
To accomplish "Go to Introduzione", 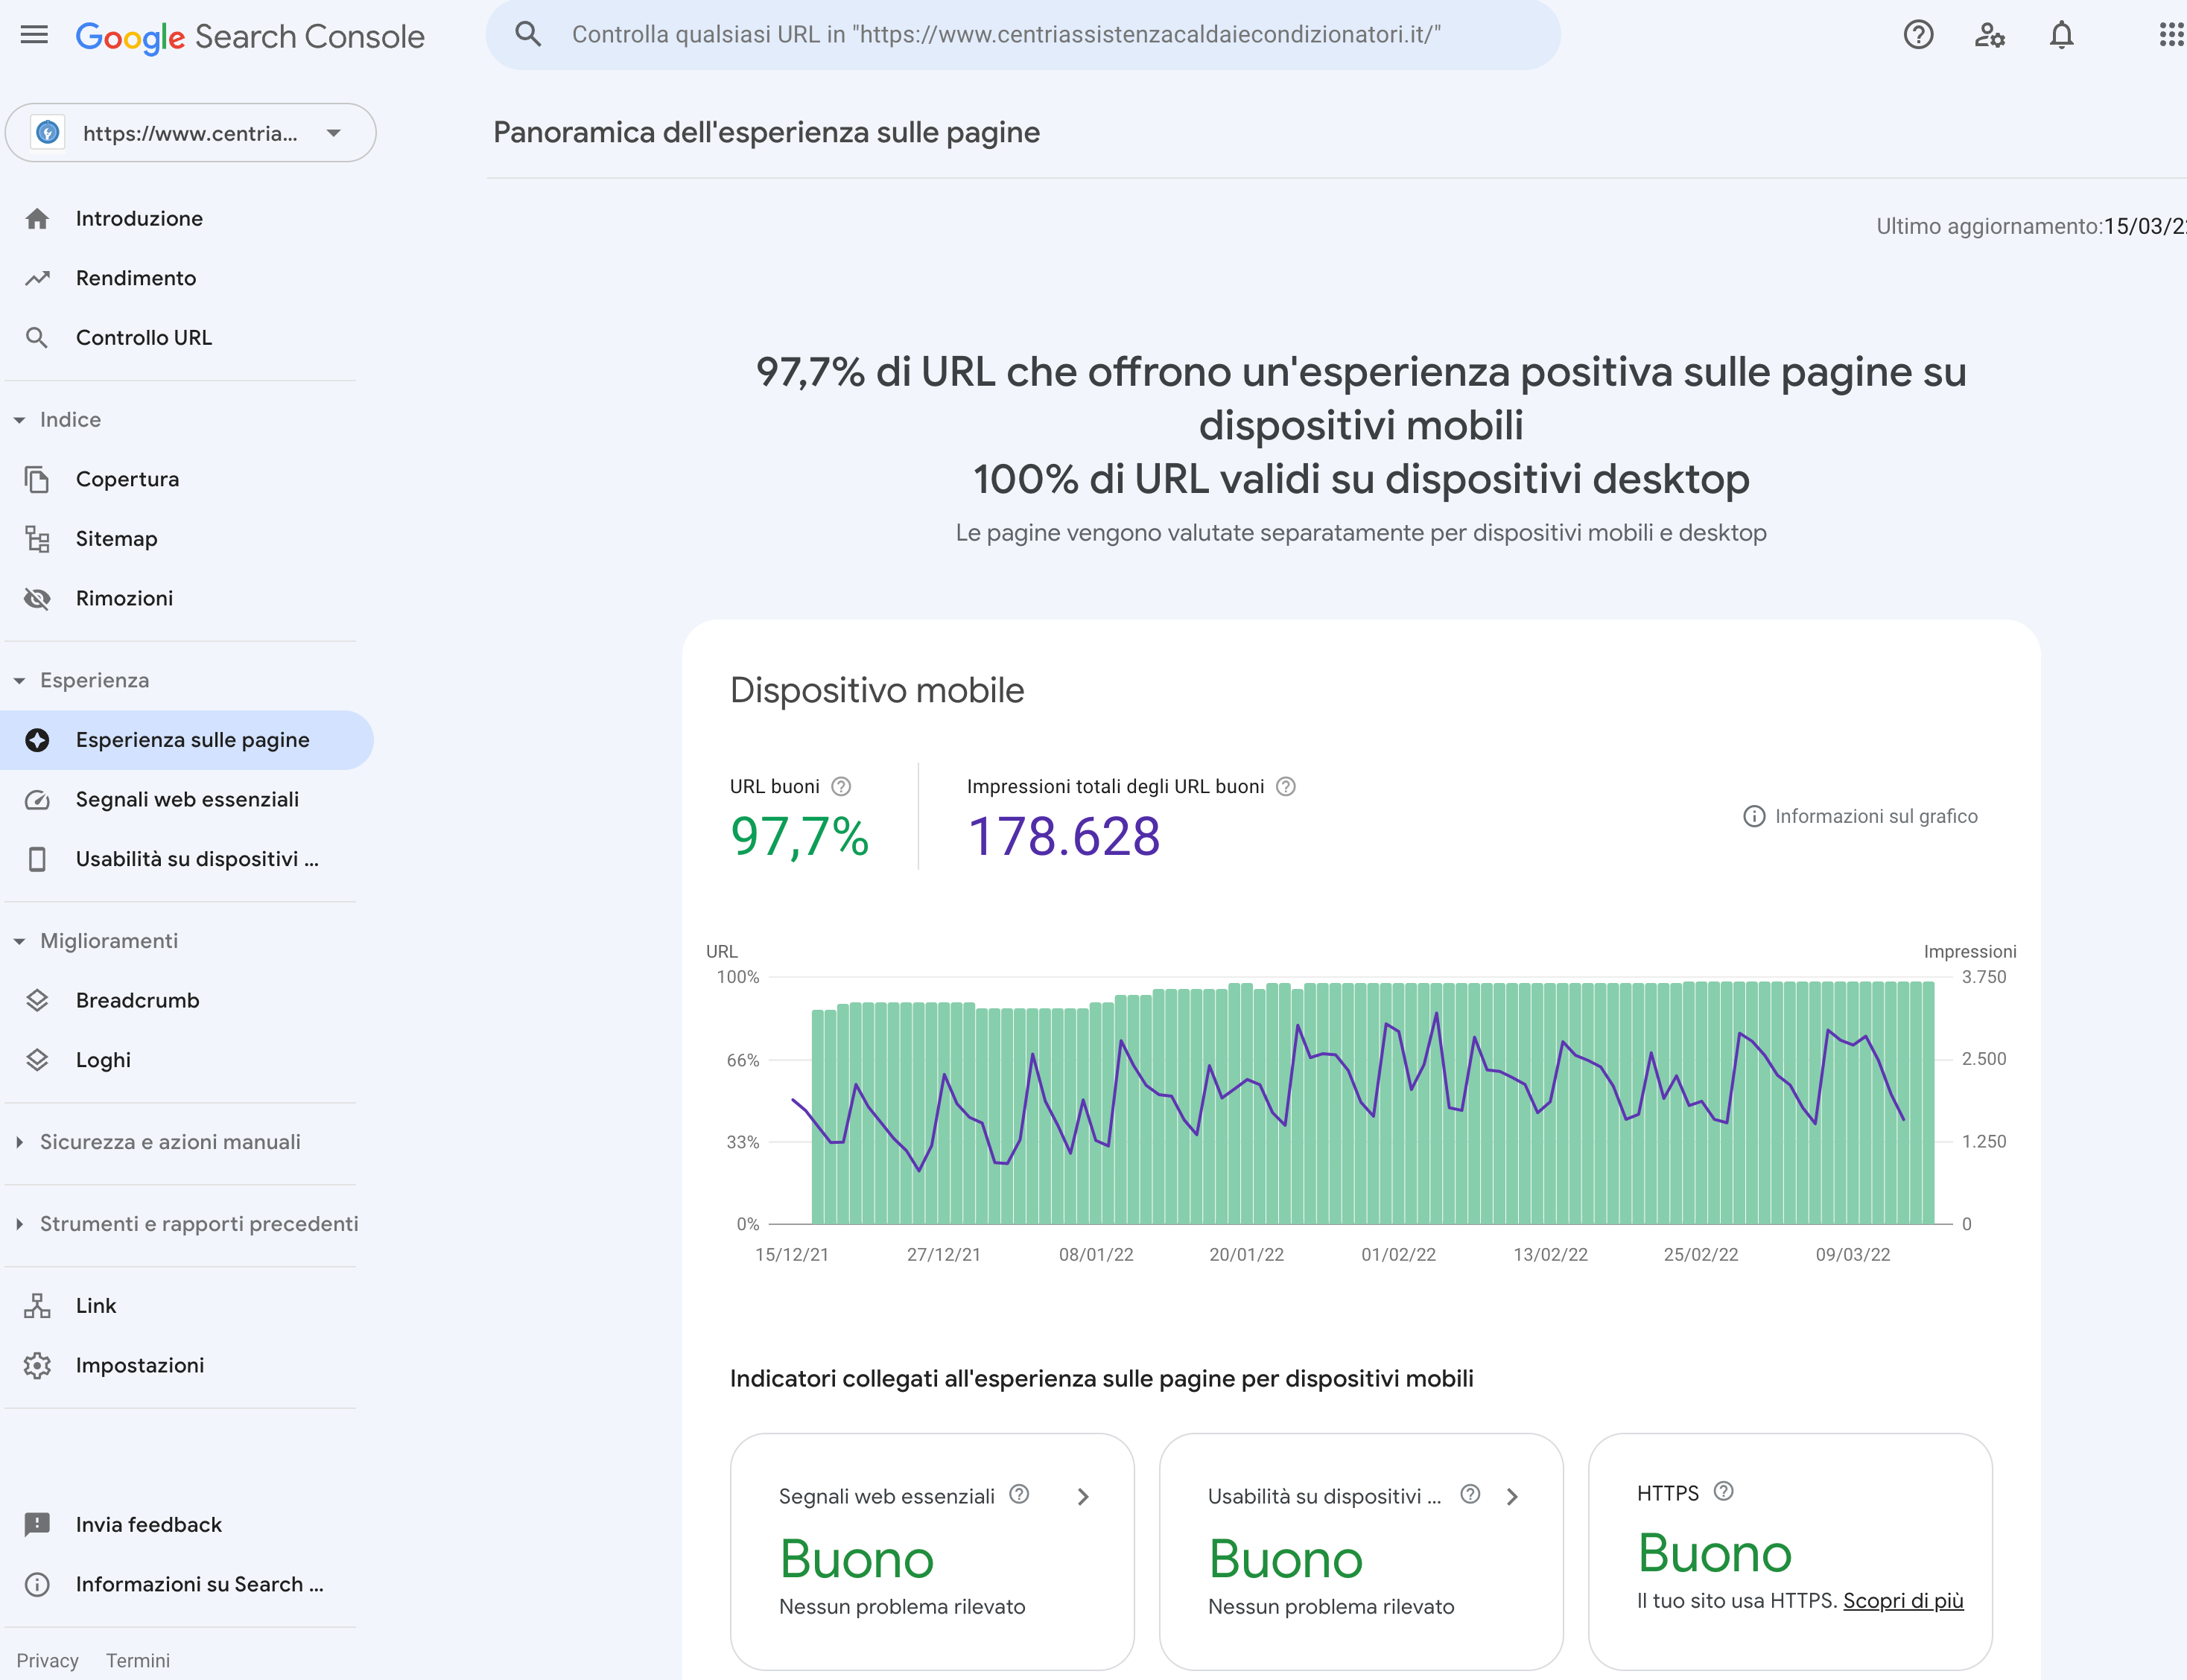I will pos(139,219).
